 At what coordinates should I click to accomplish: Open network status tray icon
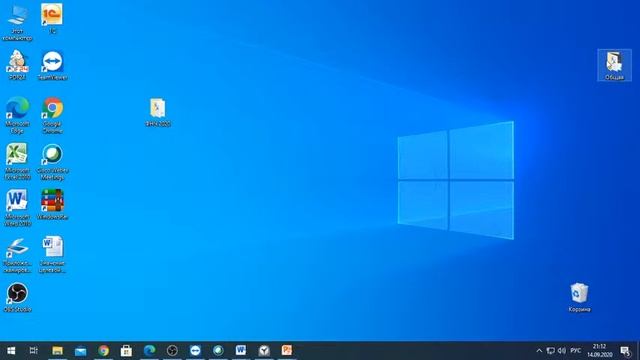click(551, 351)
